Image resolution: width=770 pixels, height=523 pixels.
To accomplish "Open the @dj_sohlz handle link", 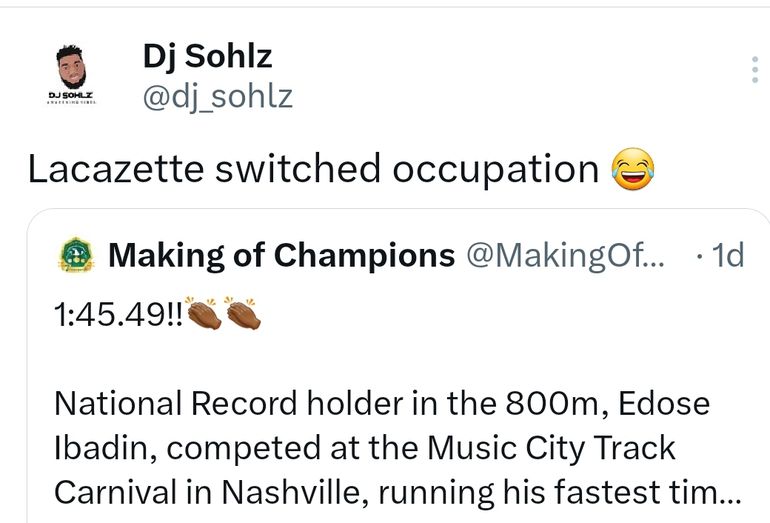I will [x=218, y=96].
